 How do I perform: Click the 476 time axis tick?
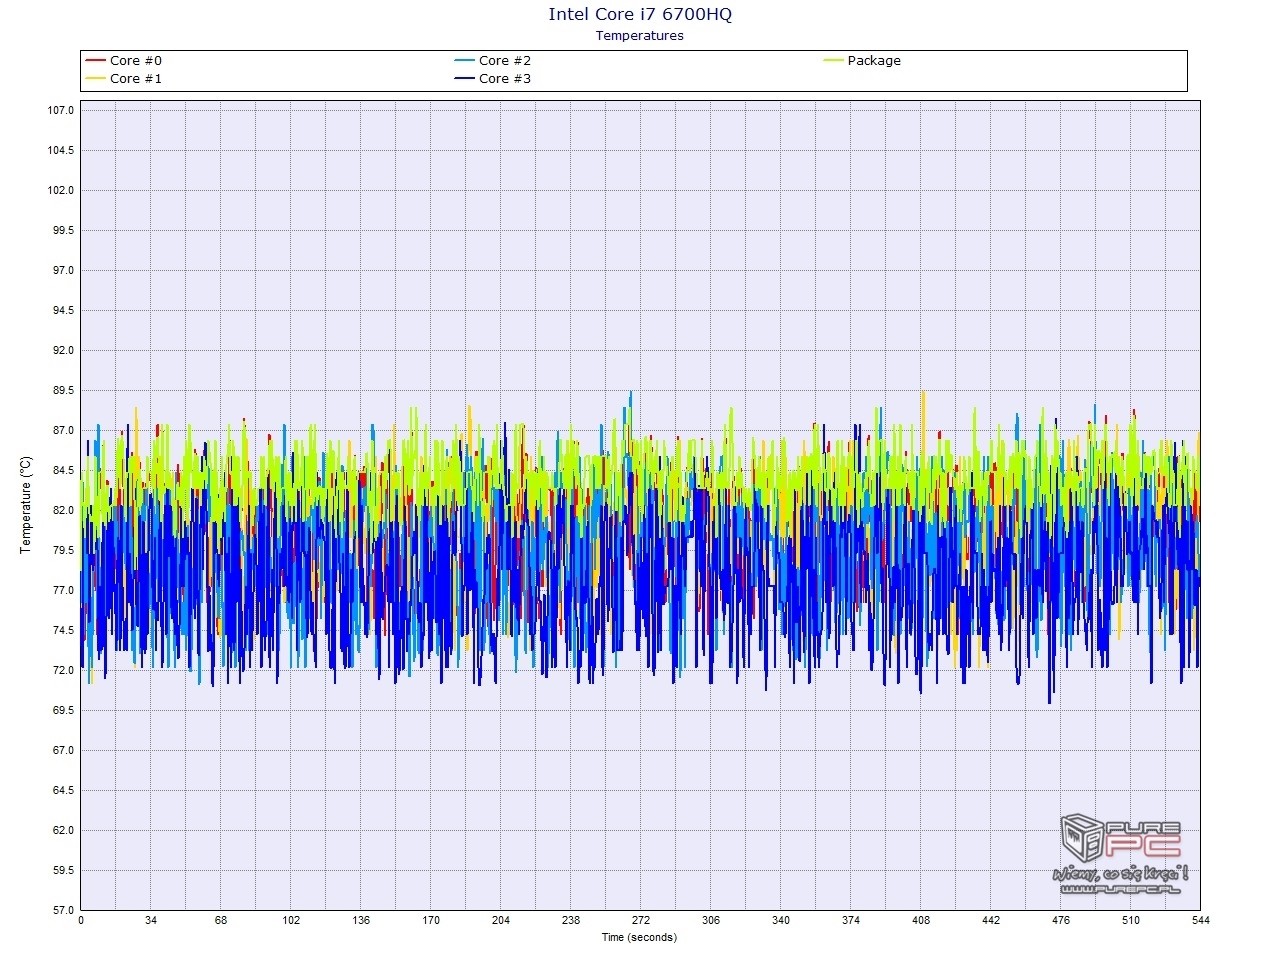[x=1061, y=921]
